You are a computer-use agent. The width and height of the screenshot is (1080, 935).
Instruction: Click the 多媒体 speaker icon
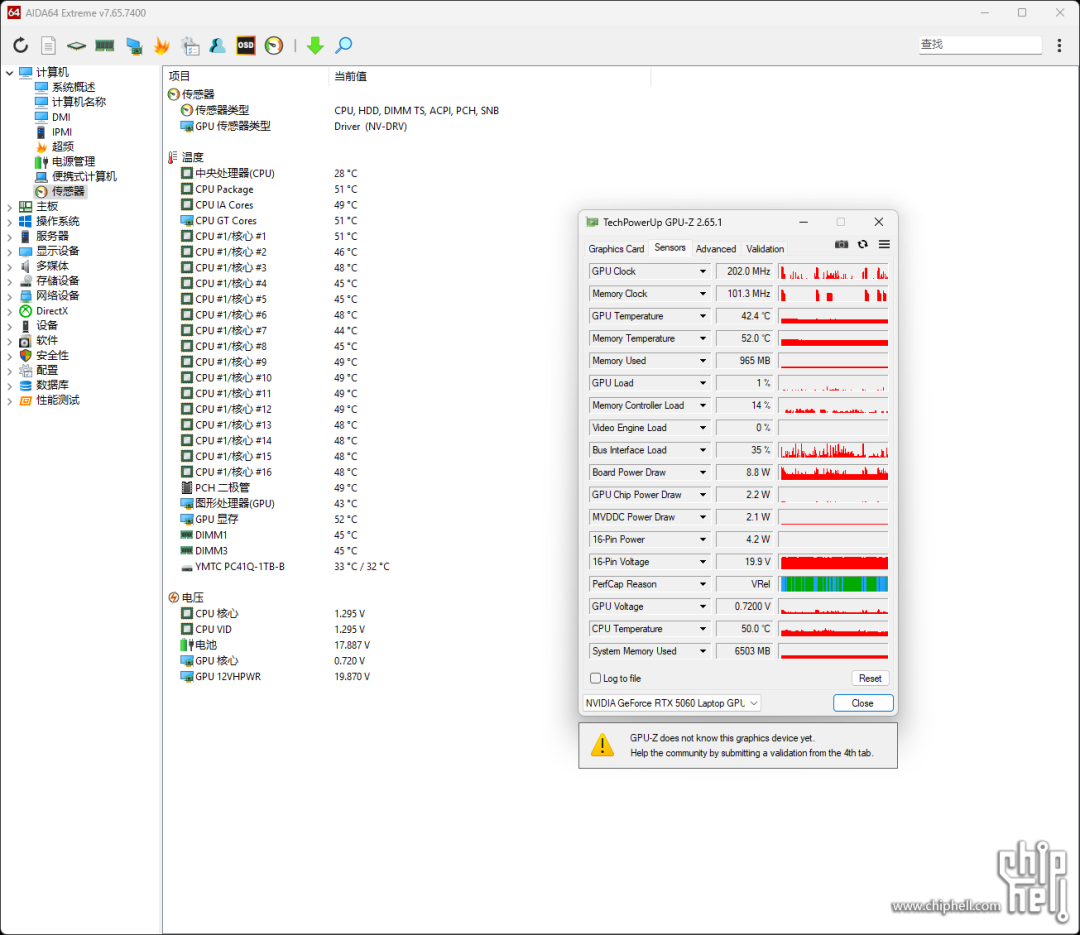tap(25, 266)
